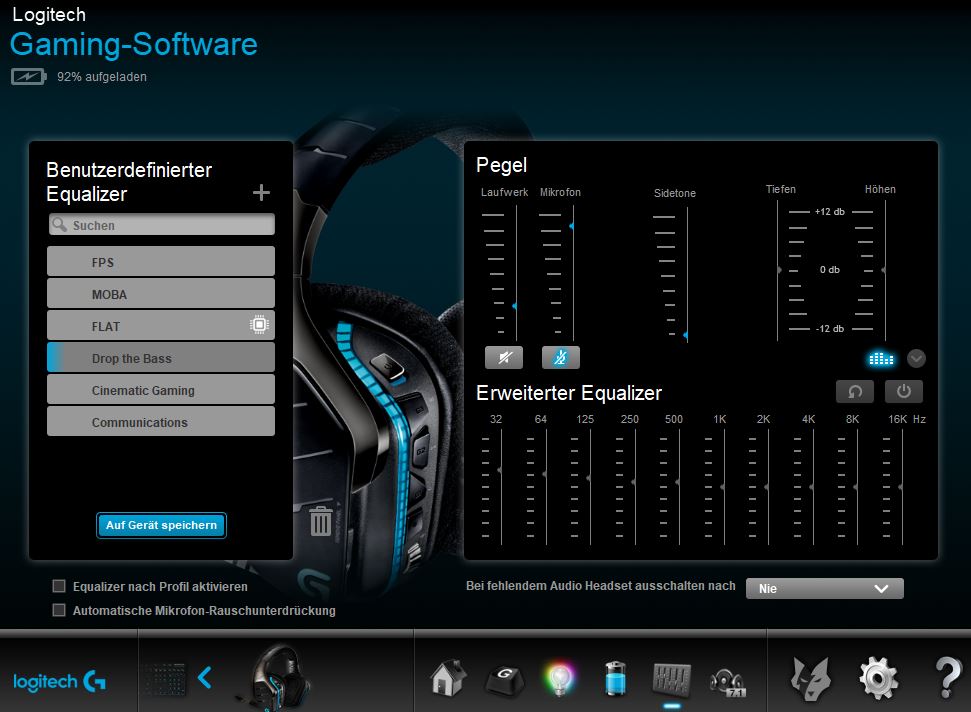This screenshot has height=712, width=971.
Task: Select the Drop the Bass preset
Action: pos(161,358)
